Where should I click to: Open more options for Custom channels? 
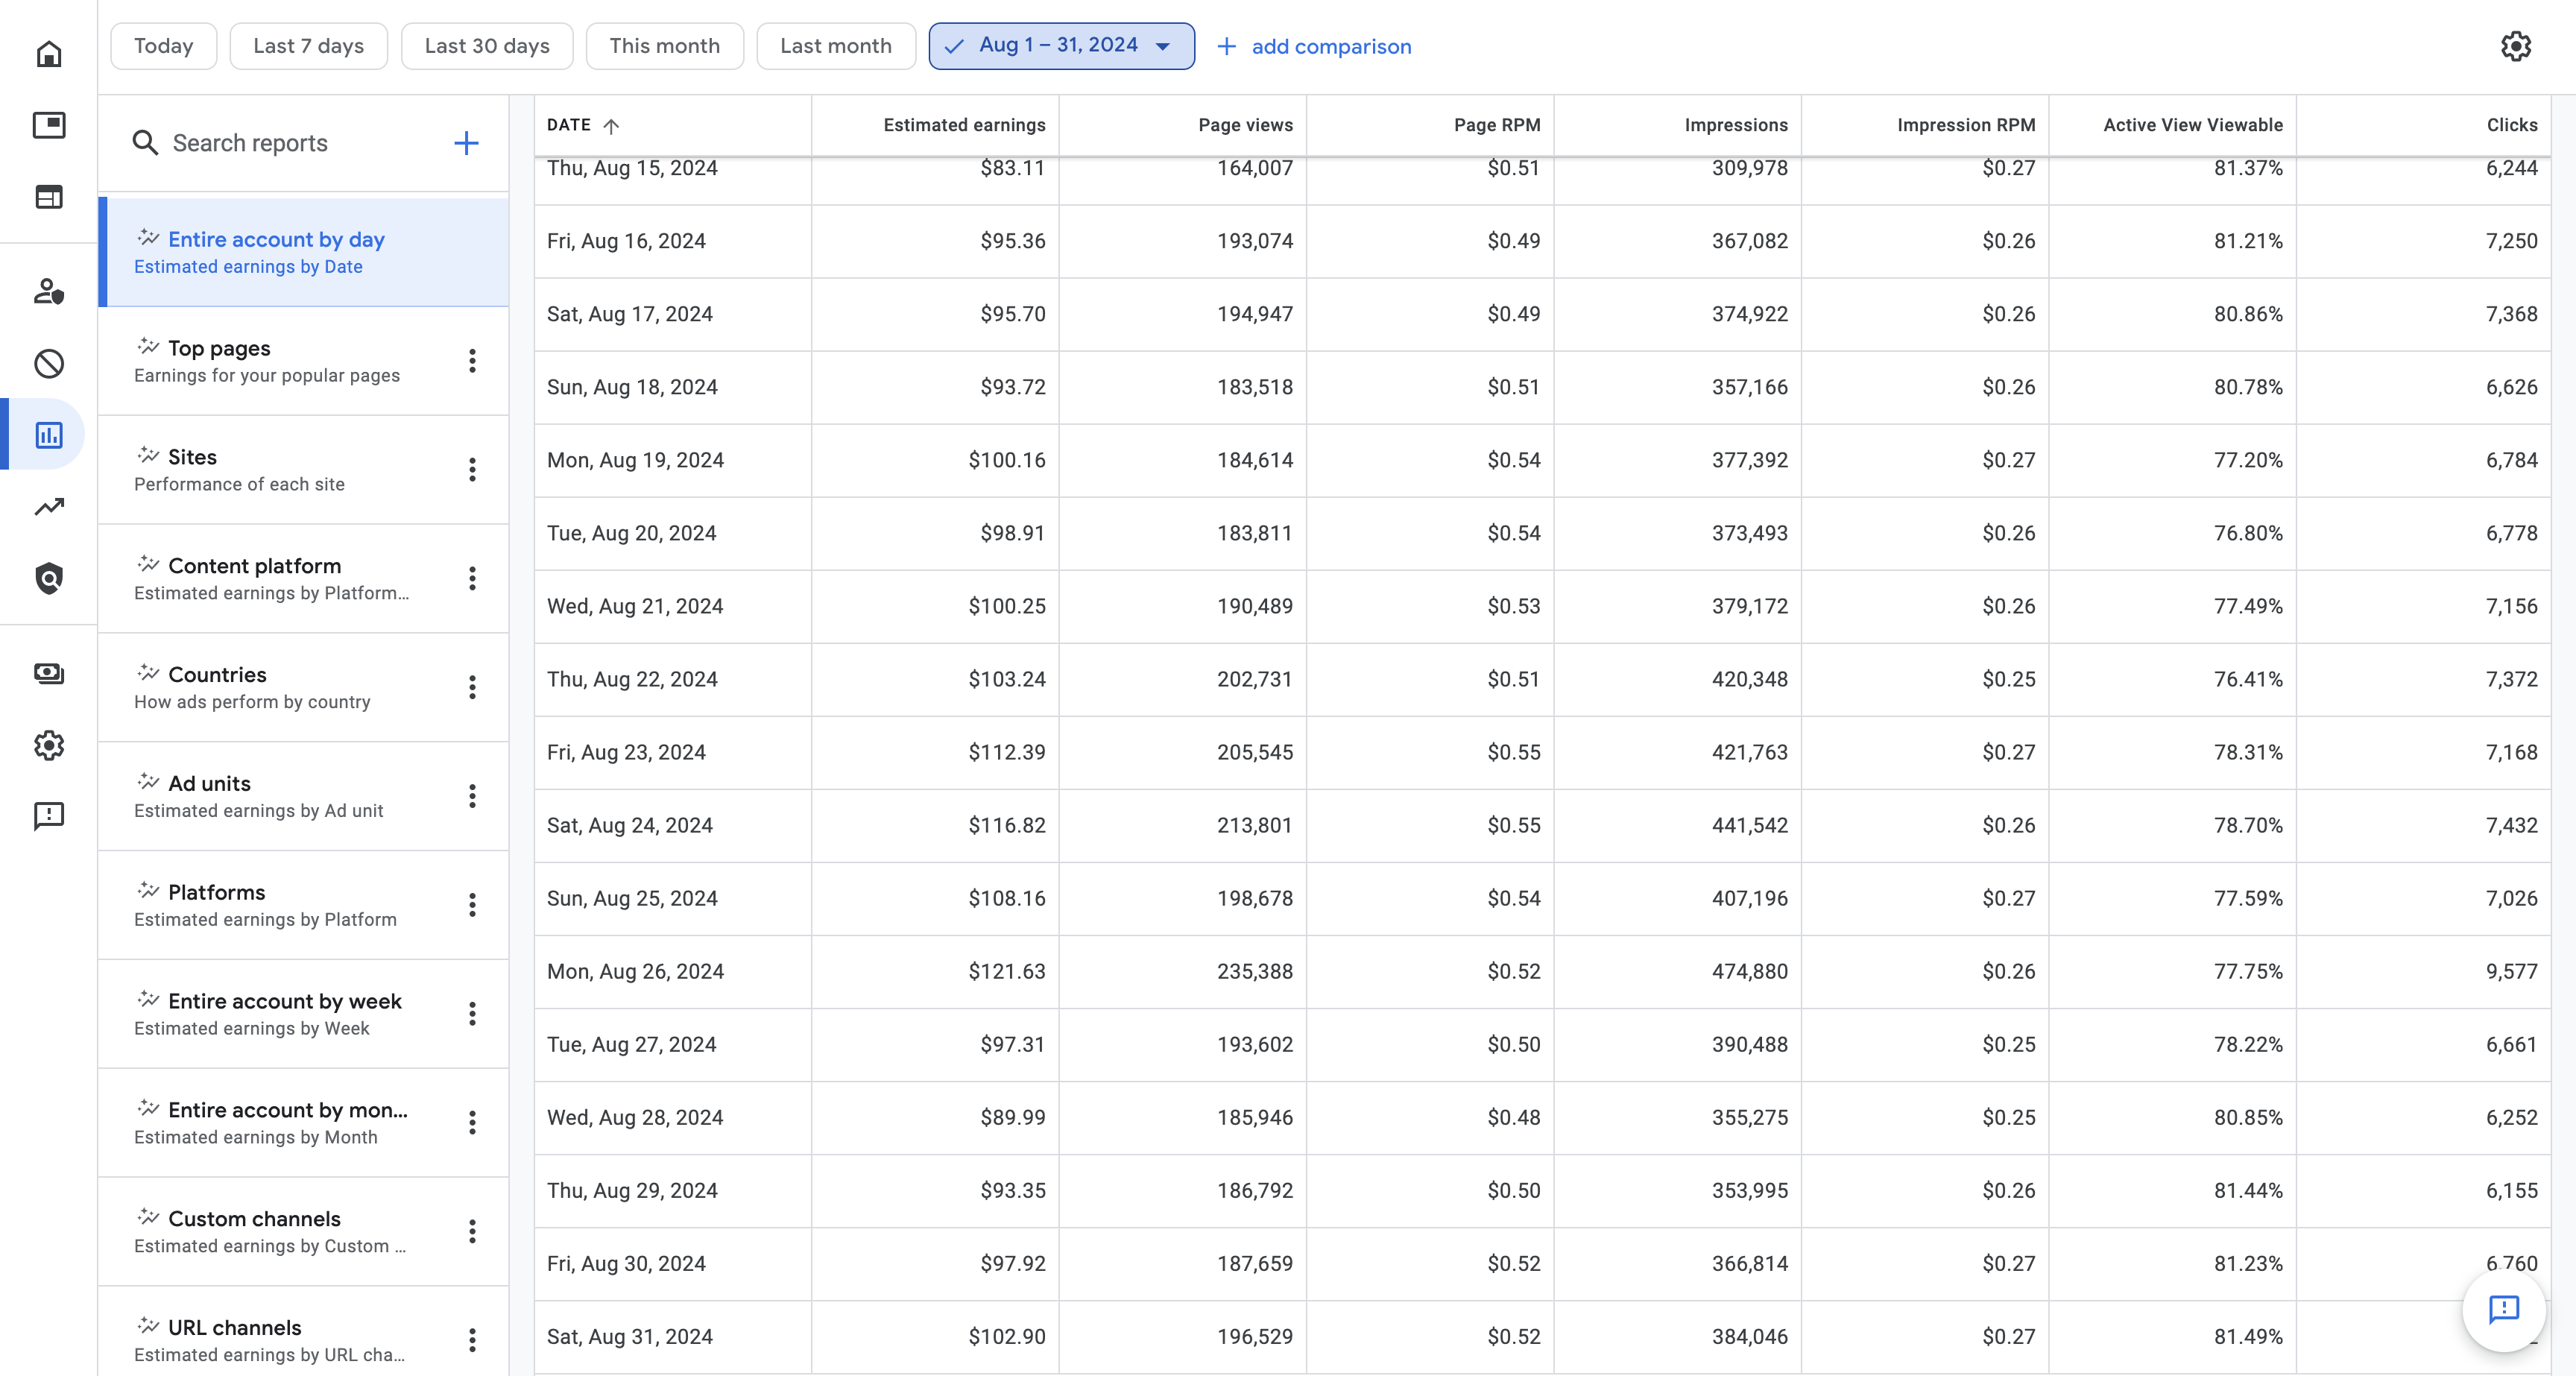472,1231
